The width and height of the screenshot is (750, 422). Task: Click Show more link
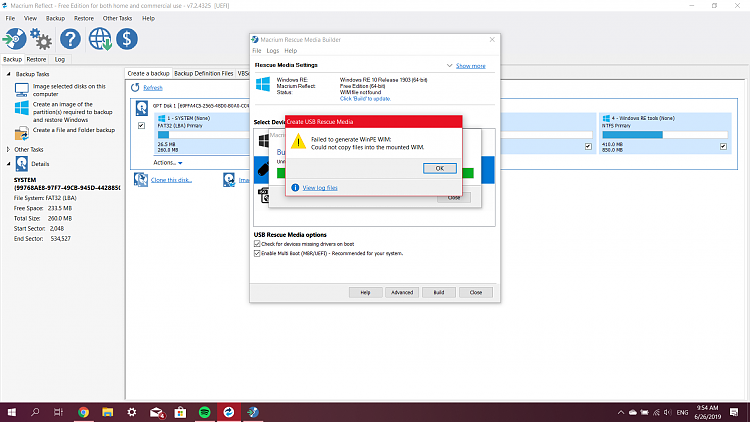[x=471, y=66]
